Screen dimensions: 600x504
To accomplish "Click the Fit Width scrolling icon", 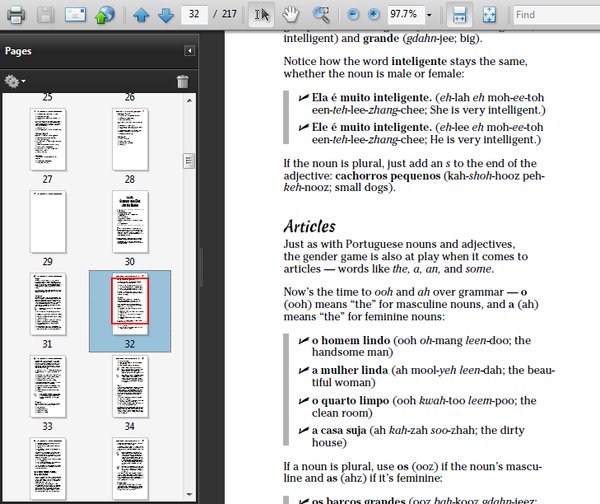I will coord(458,15).
